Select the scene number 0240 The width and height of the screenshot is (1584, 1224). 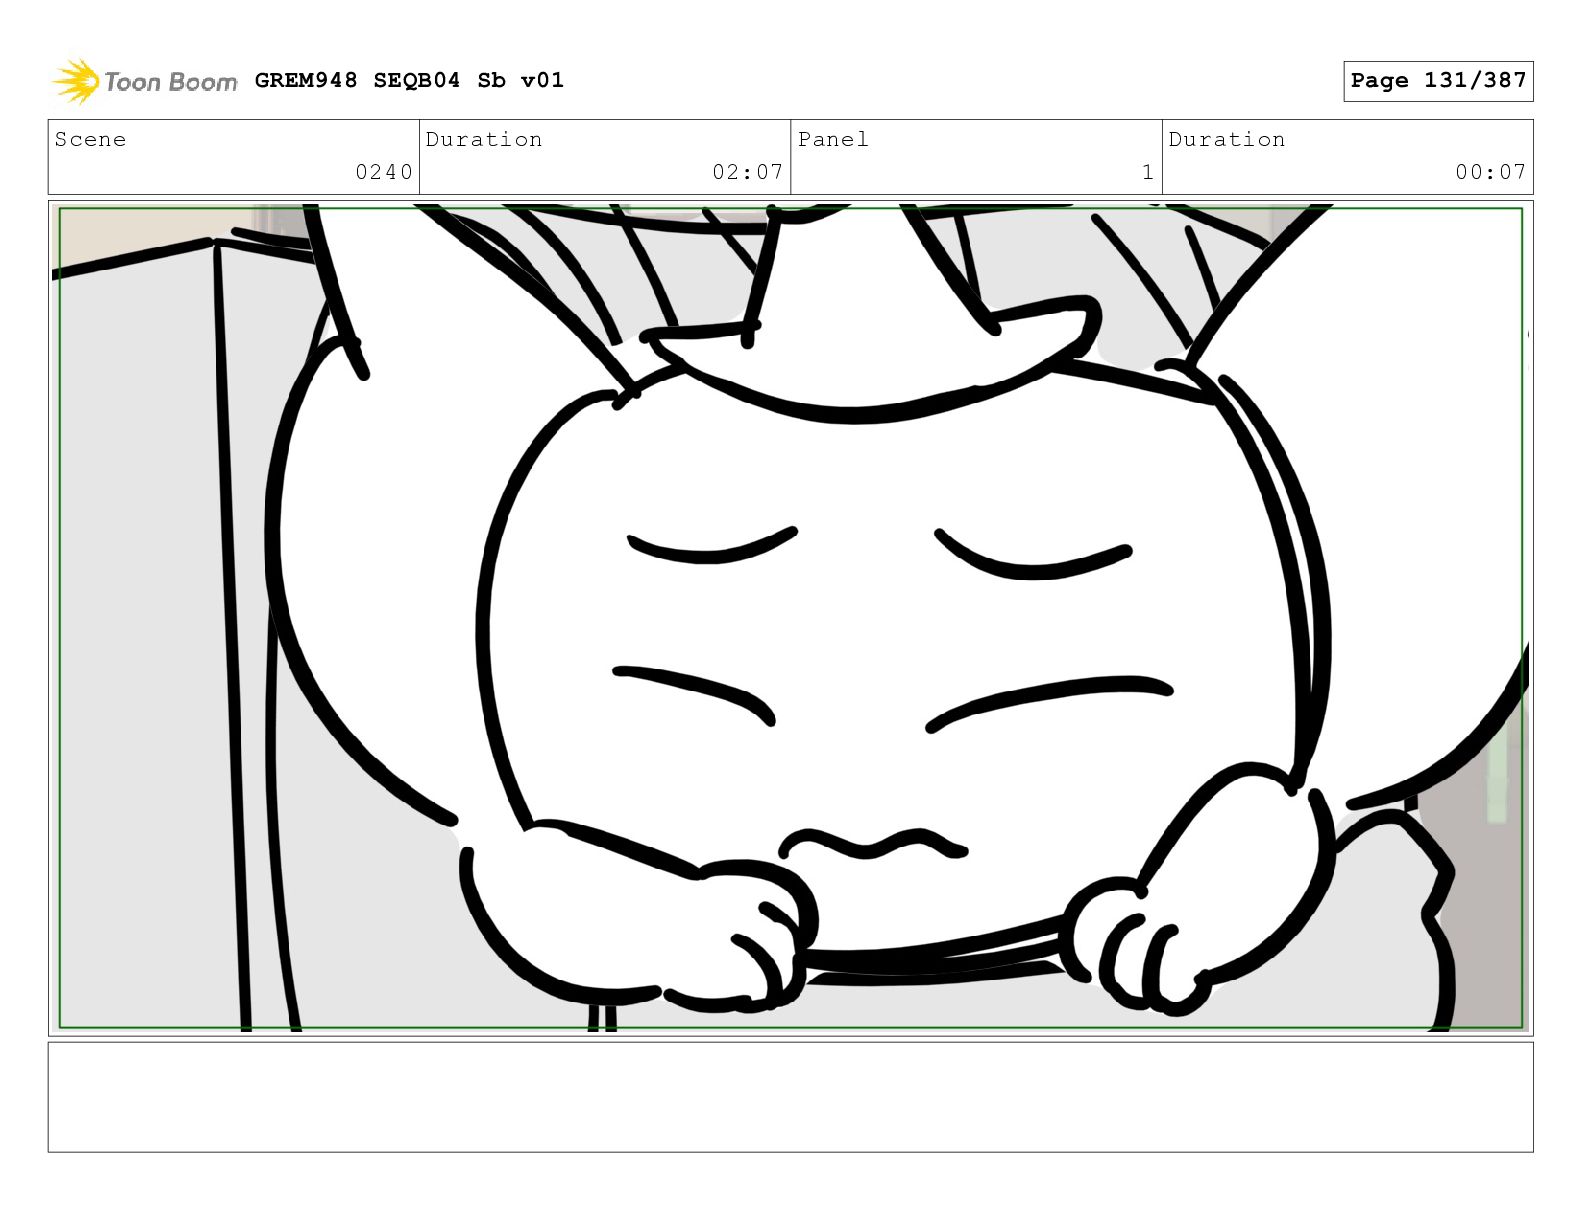click(384, 172)
